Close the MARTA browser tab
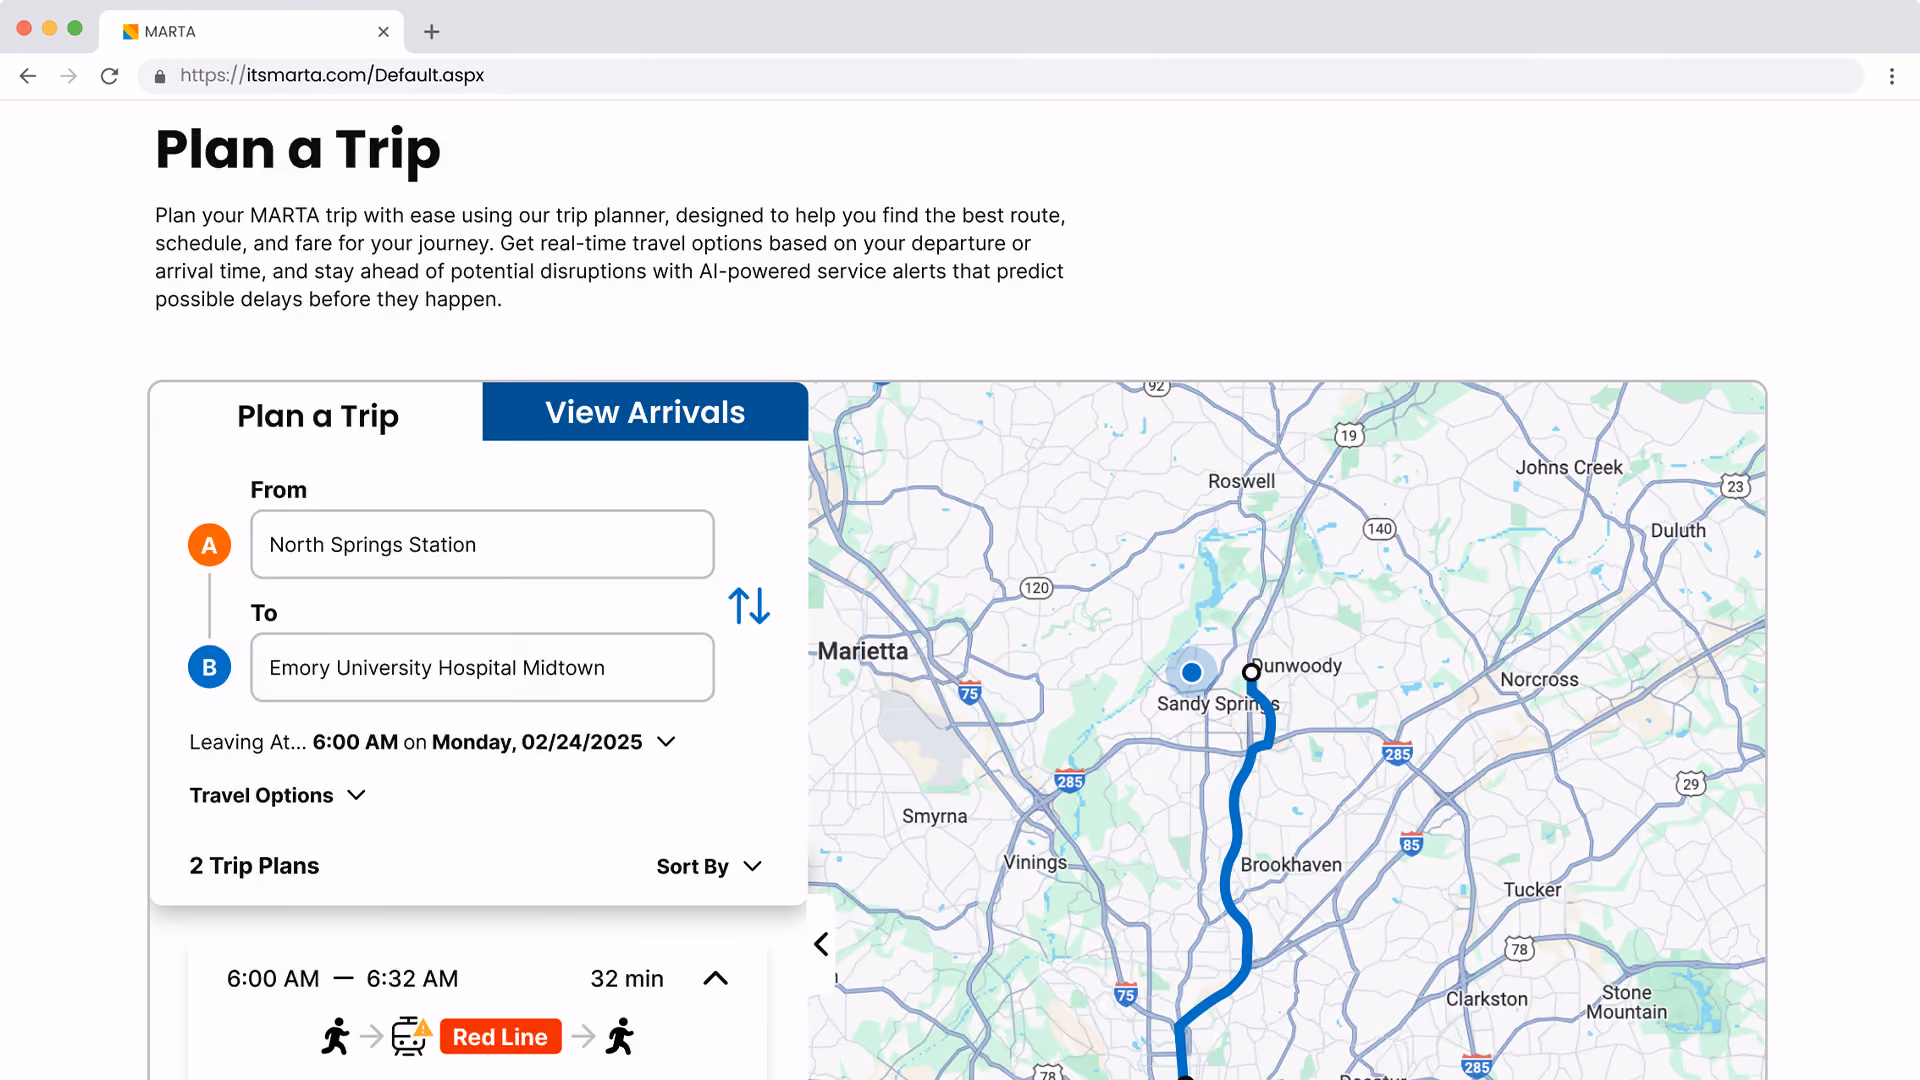The image size is (1920, 1080). (383, 32)
